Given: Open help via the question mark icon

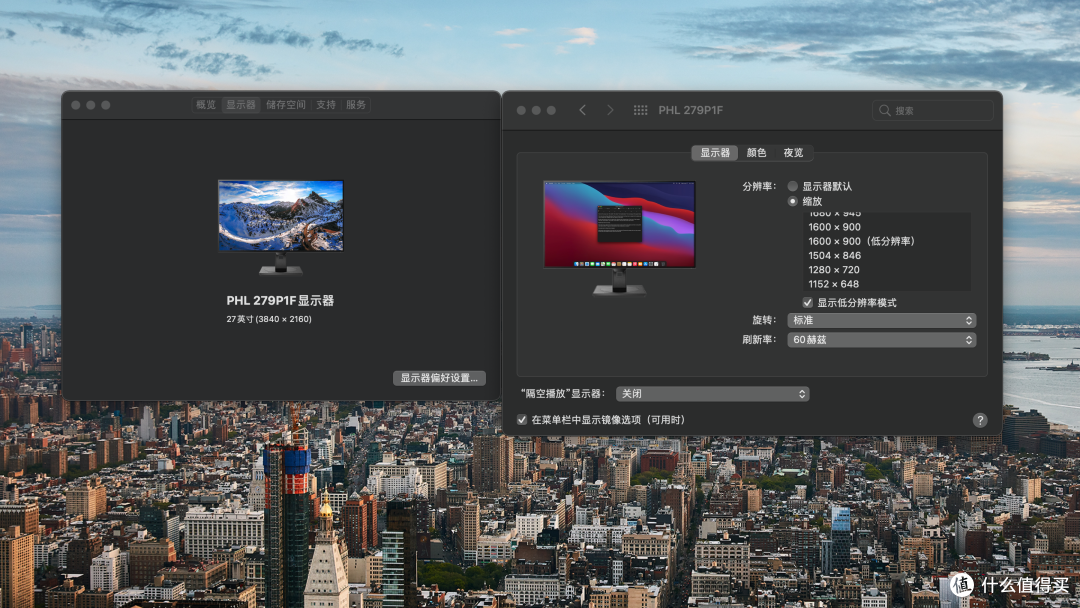Looking at the screenshot, I should pyautogui.click(x=979, y=420).
